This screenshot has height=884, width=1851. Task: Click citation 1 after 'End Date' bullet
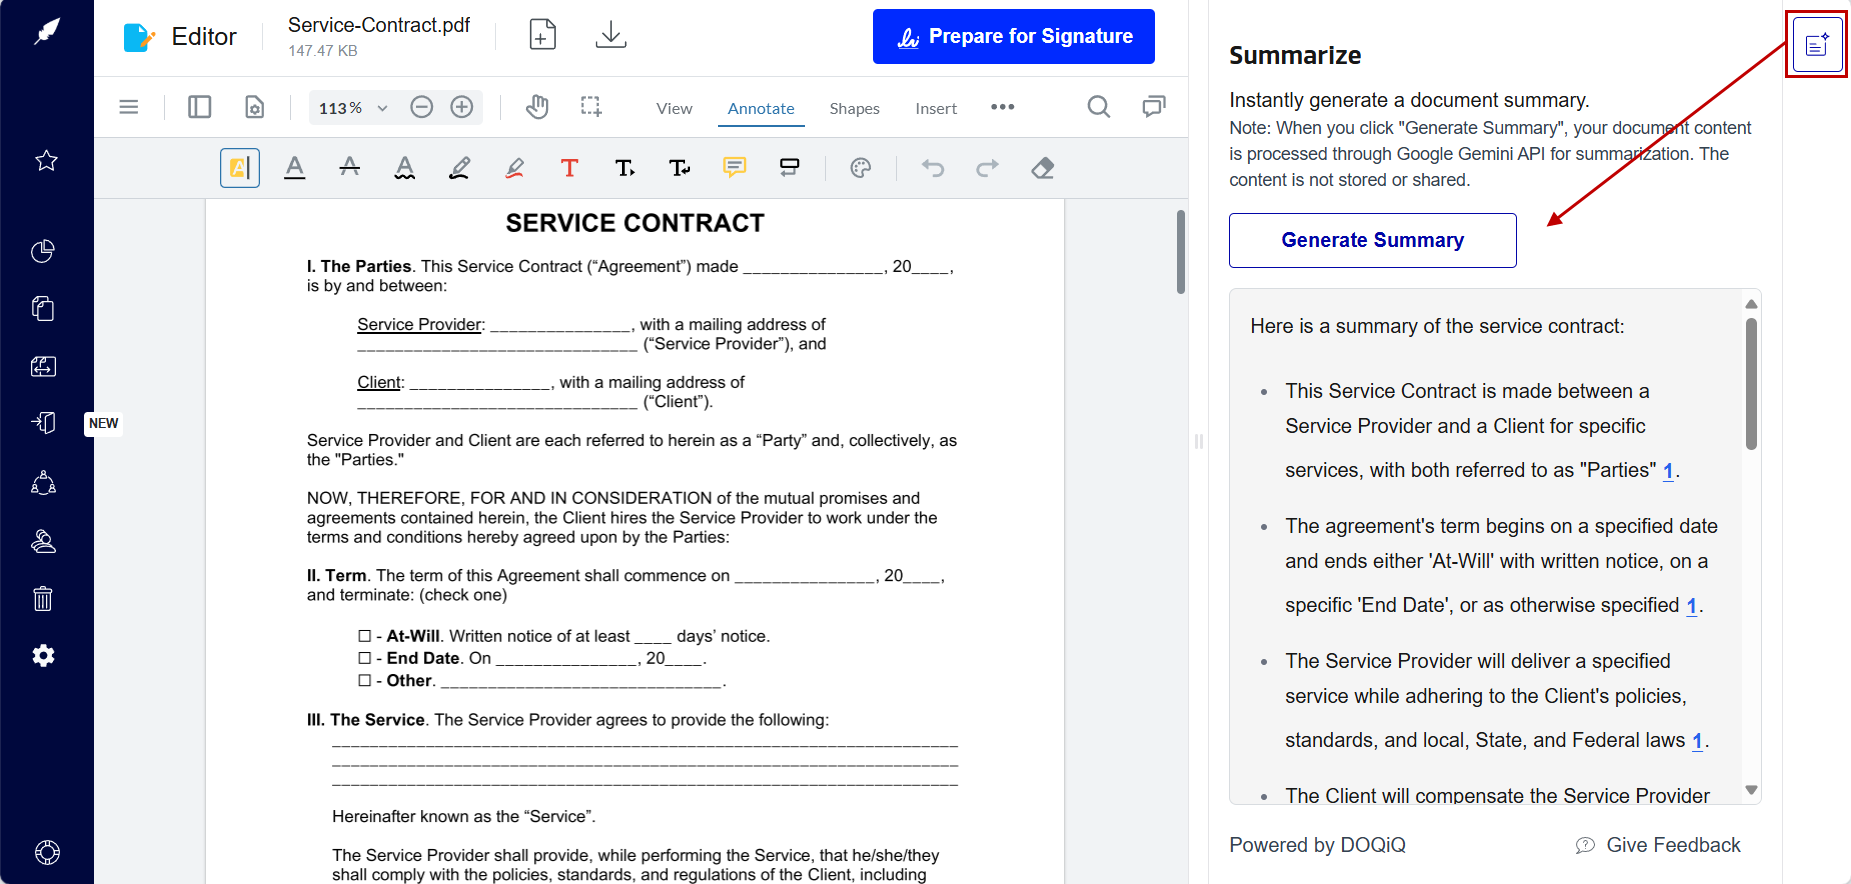[x=1692, y=606]
